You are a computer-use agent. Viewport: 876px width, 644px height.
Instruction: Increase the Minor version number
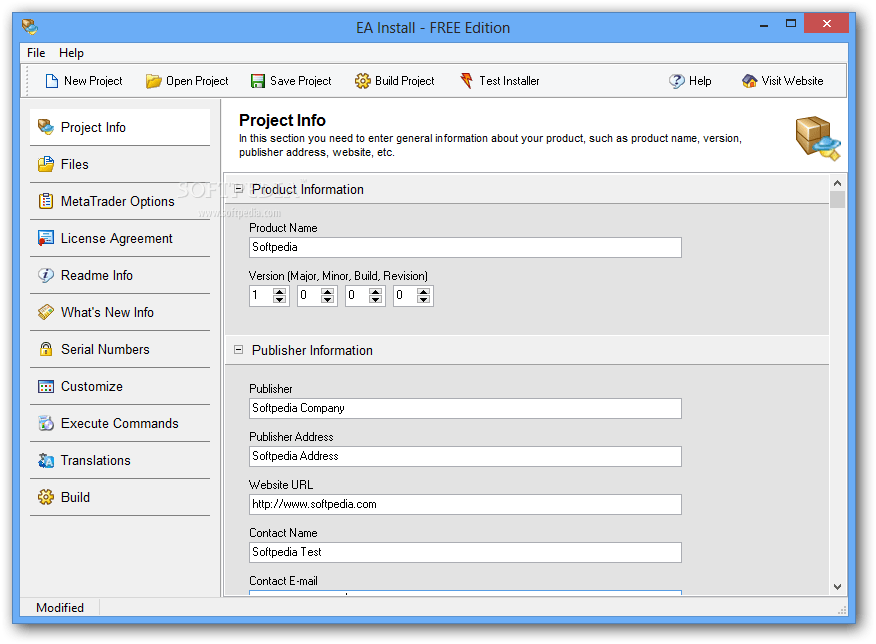pos(327,291)
